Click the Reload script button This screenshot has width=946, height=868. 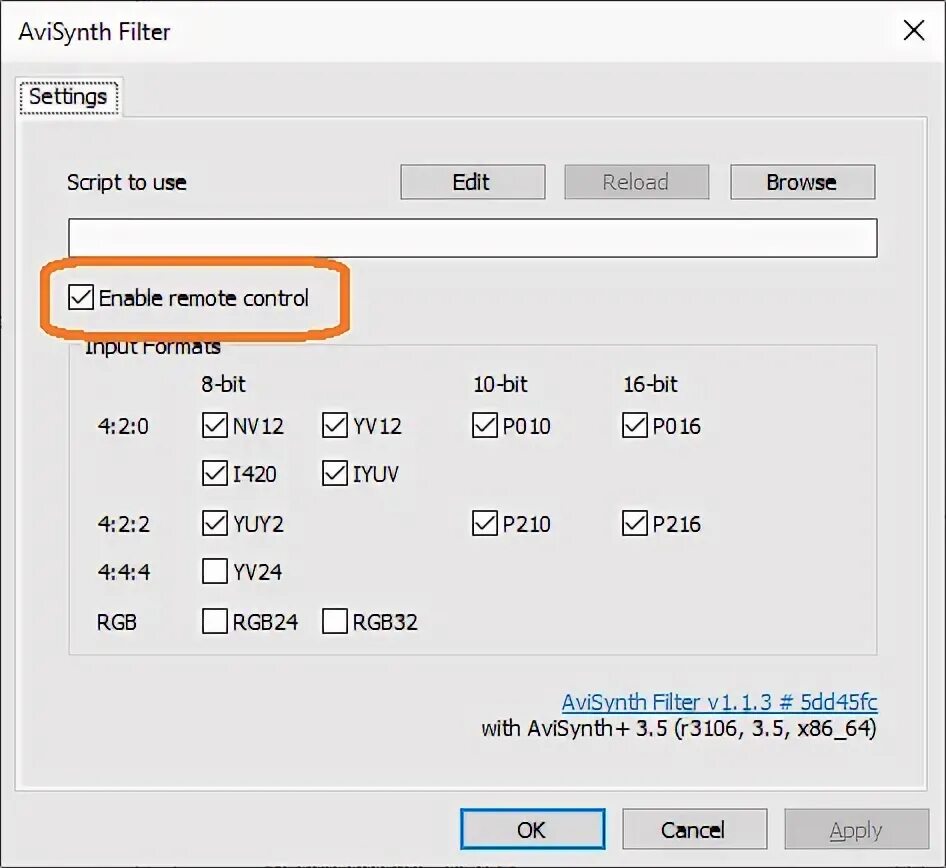pos(636,182)
